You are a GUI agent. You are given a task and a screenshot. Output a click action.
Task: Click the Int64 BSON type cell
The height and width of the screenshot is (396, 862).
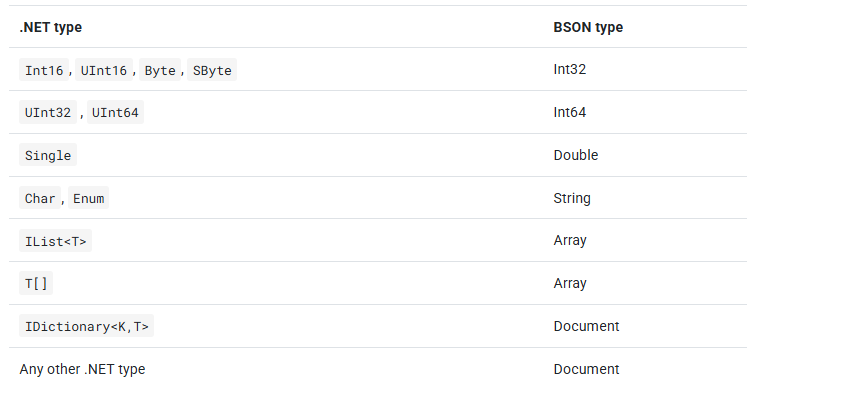click(x=570, y=112)
